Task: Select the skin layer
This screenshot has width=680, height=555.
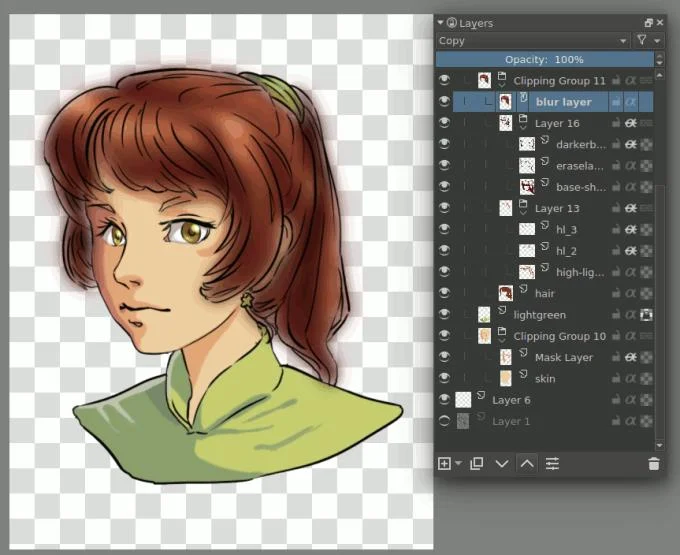Action: click(x=545, y=379)
